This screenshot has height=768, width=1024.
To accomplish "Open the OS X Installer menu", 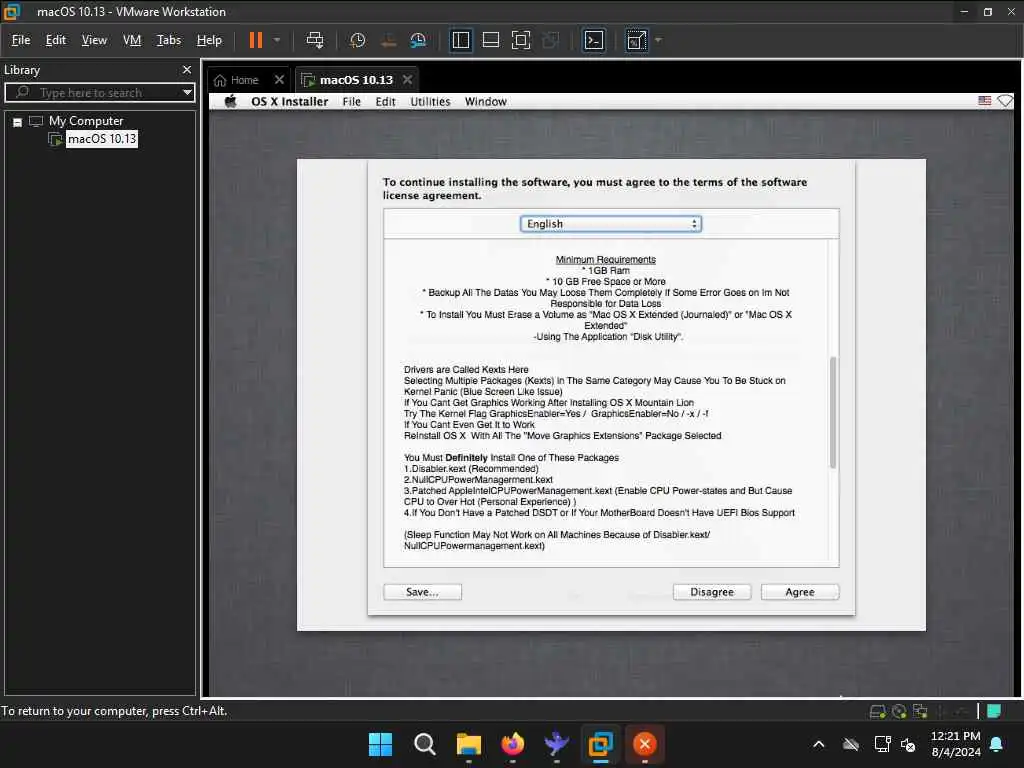I will 289,102.
